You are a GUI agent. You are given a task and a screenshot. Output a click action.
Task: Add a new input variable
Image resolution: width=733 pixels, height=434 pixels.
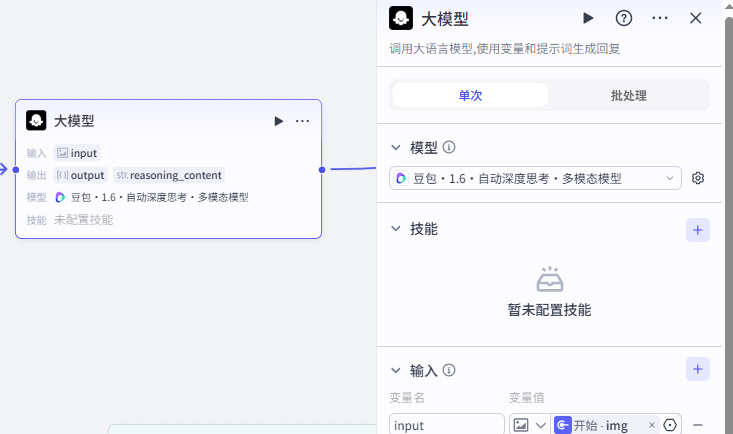(x=698, y=369)
